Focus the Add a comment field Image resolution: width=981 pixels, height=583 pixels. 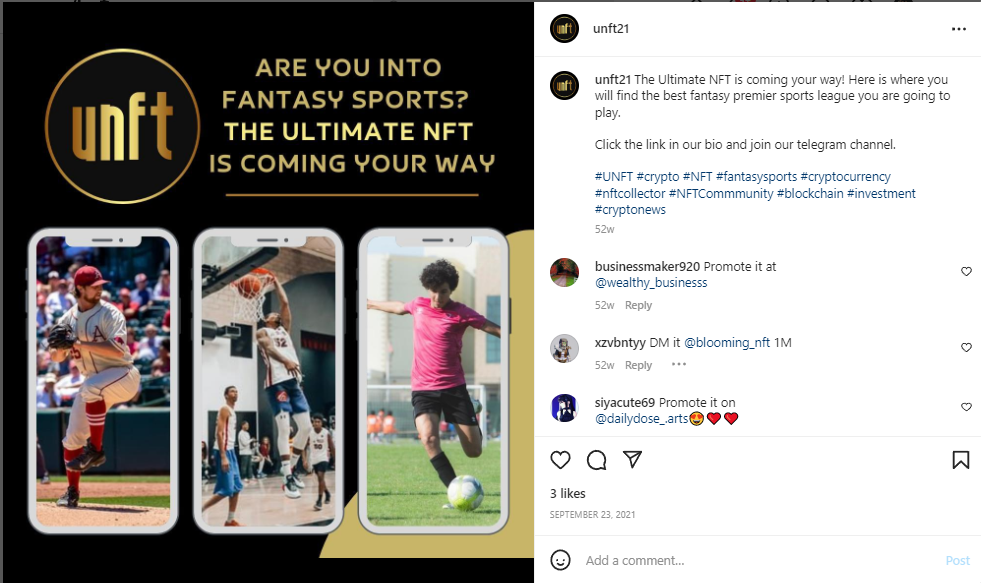pos(757,560)
